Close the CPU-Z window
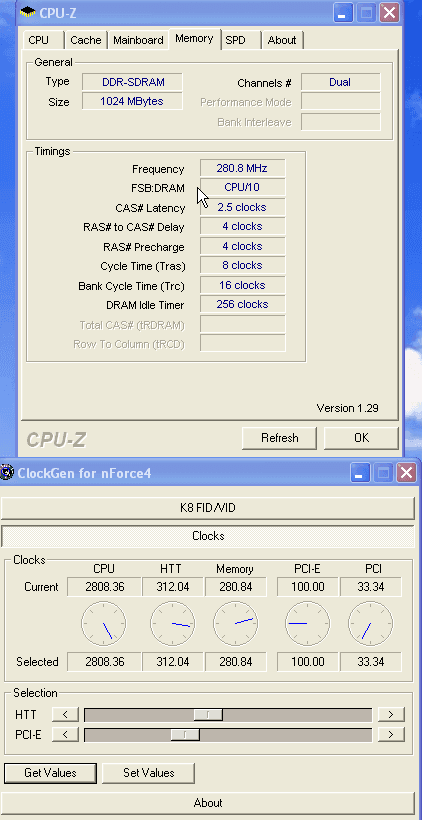The image size is (422, 820). [x=390, y=13]
